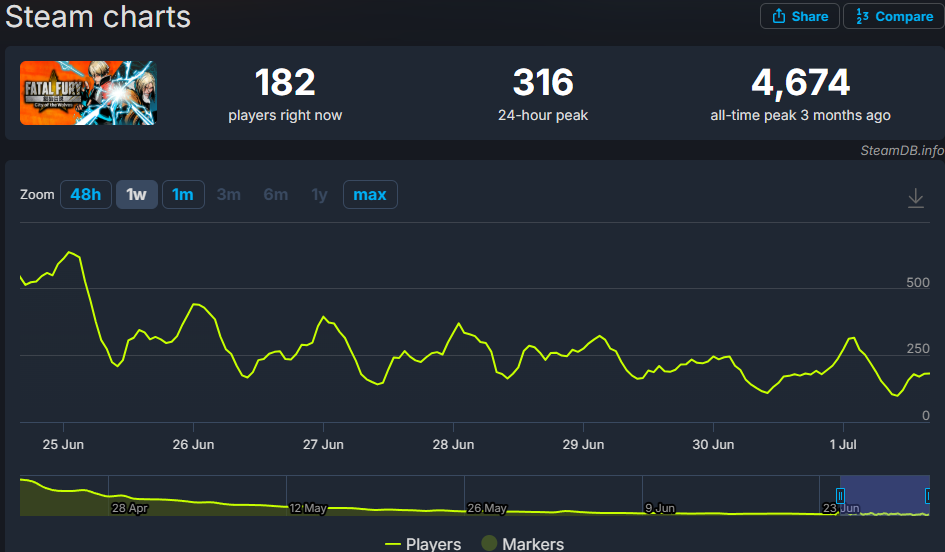Click the 29 Jun axis label
This screenshot has width=945, height=552.
click(x=583, y=445)
